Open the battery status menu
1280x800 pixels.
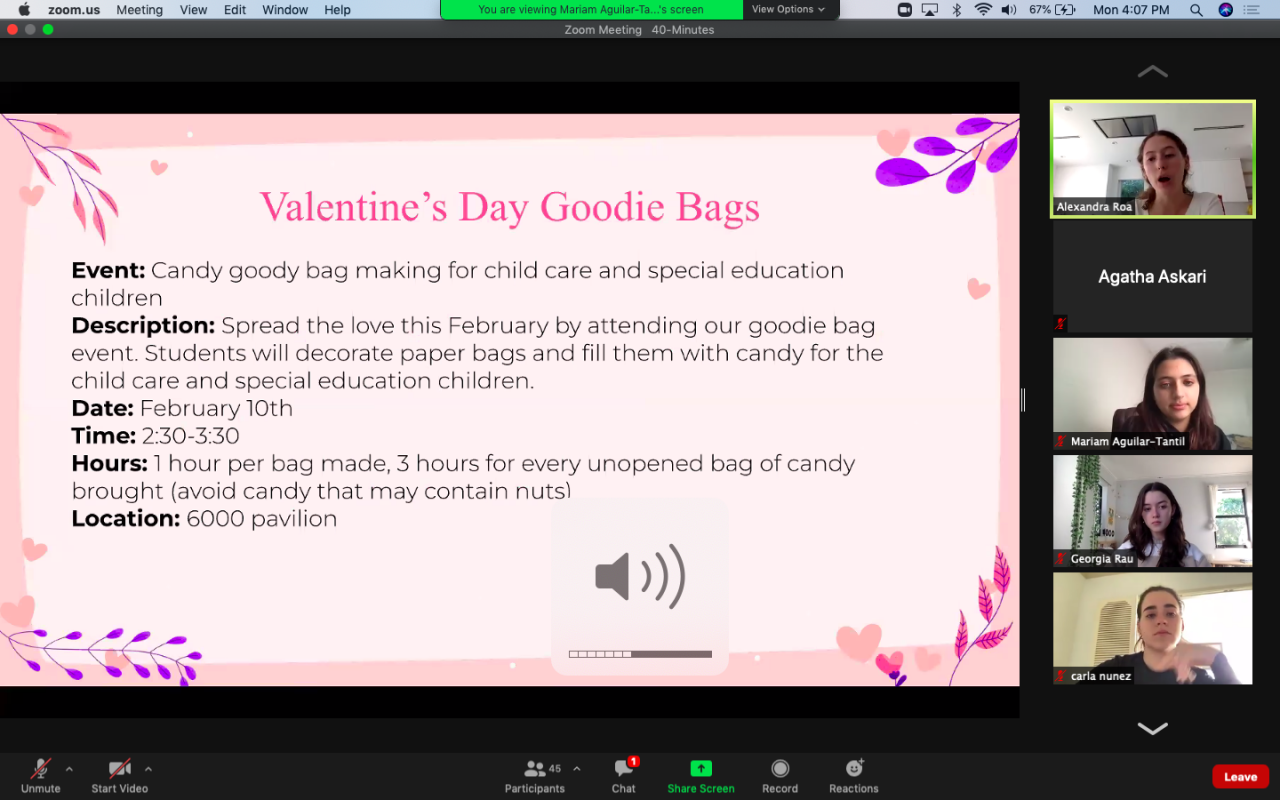coord(1053,10)
